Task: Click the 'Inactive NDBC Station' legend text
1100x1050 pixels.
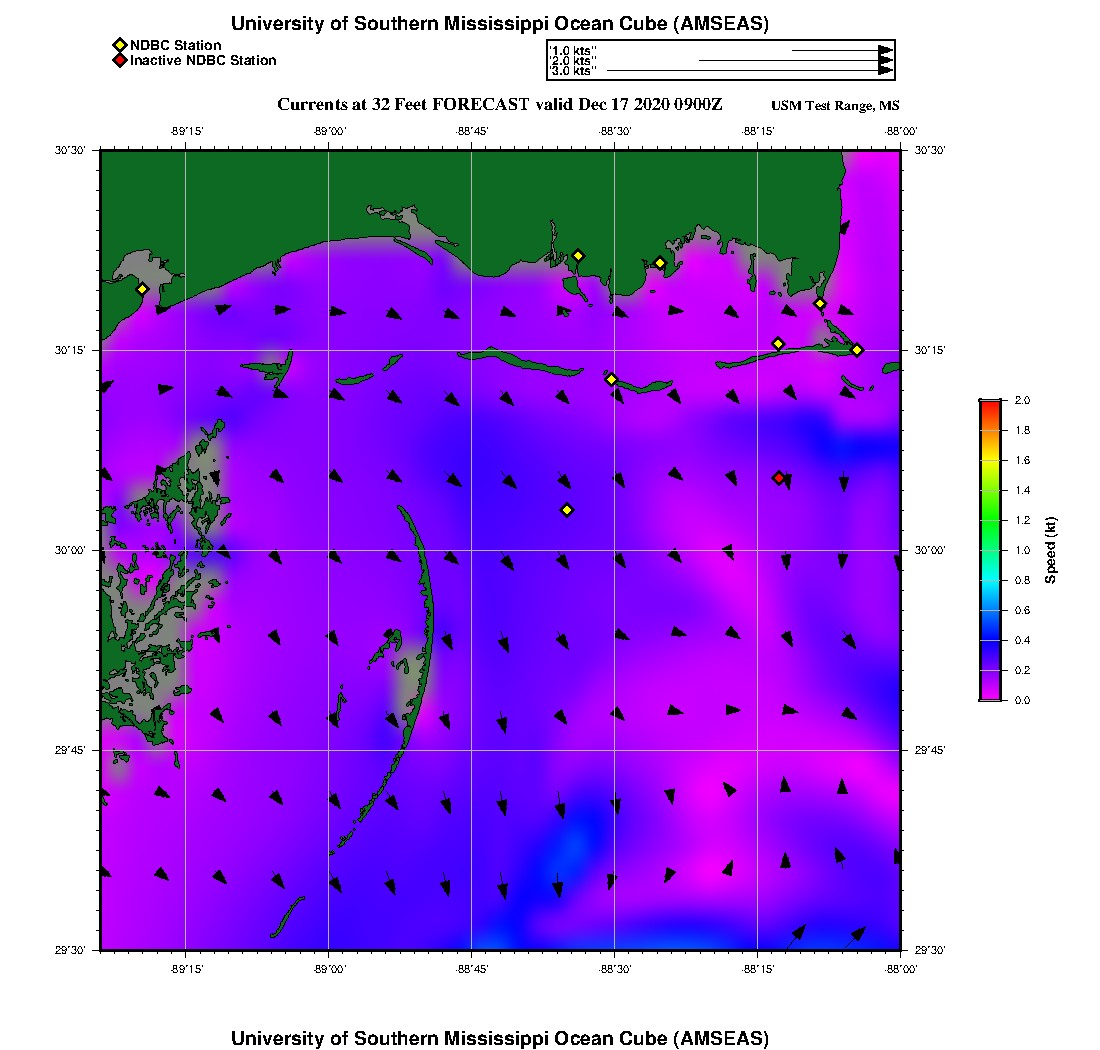Action: 203,61
